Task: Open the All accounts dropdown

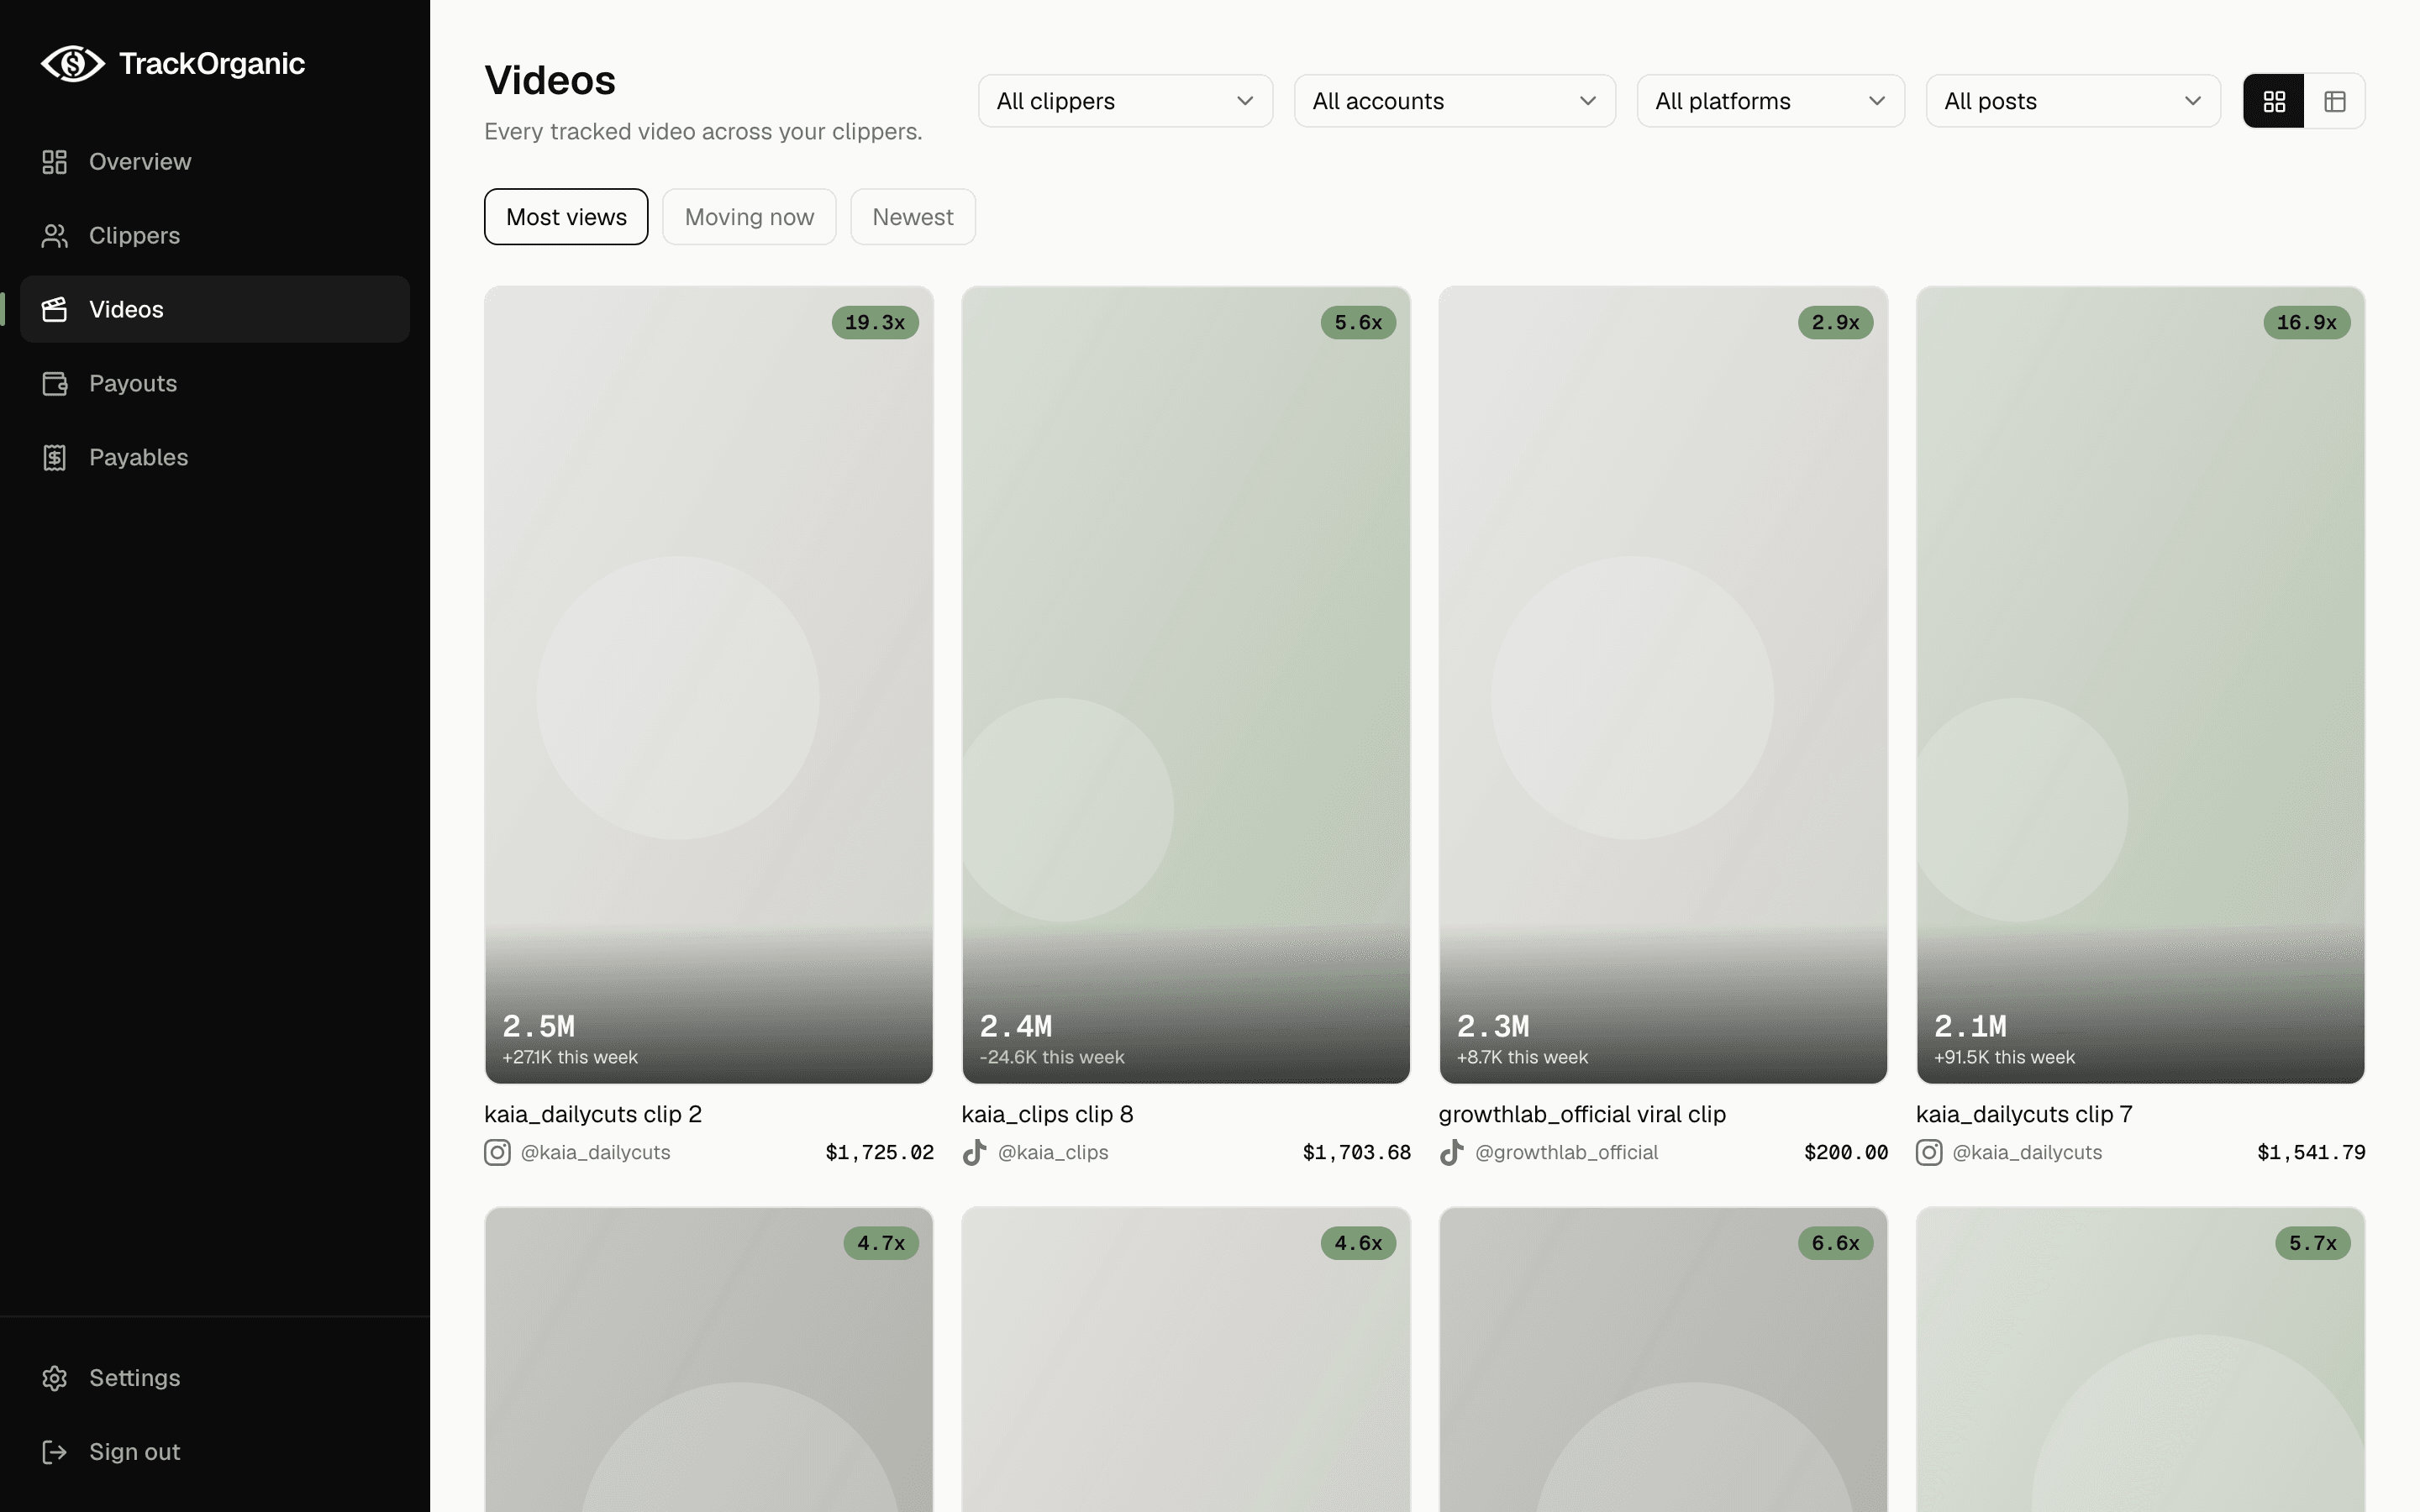Action: pyautogui.click(x=1454, y=101)
